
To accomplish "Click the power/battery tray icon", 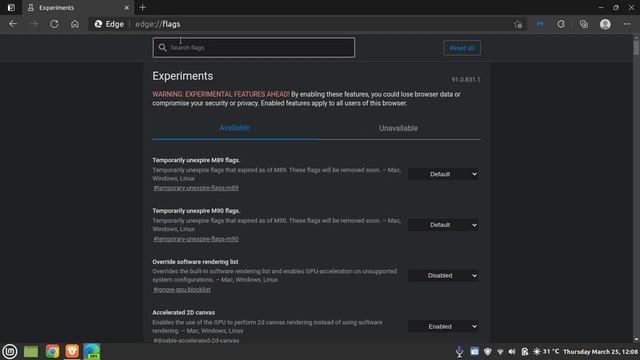I will (x=524, y=351).
